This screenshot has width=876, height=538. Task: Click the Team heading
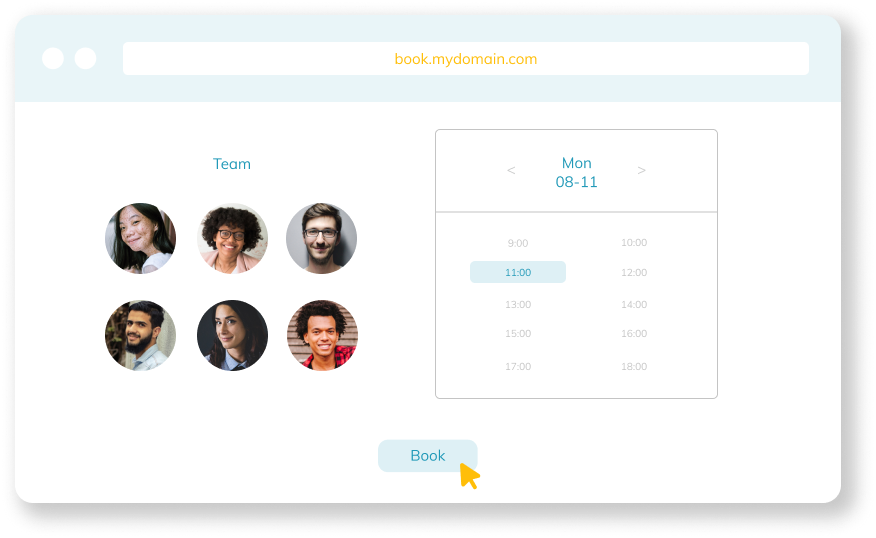point(232,164)
